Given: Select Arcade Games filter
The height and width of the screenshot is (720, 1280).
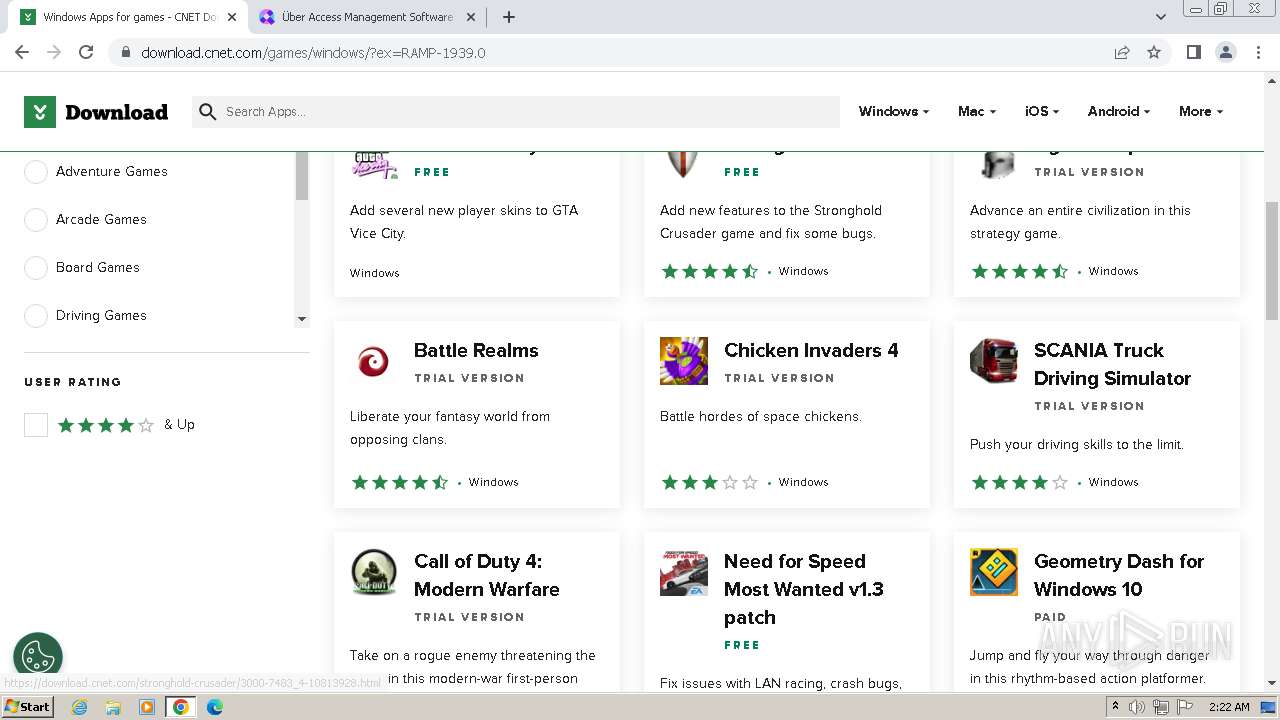Looking at the screenshot, I should click(36, 220).
